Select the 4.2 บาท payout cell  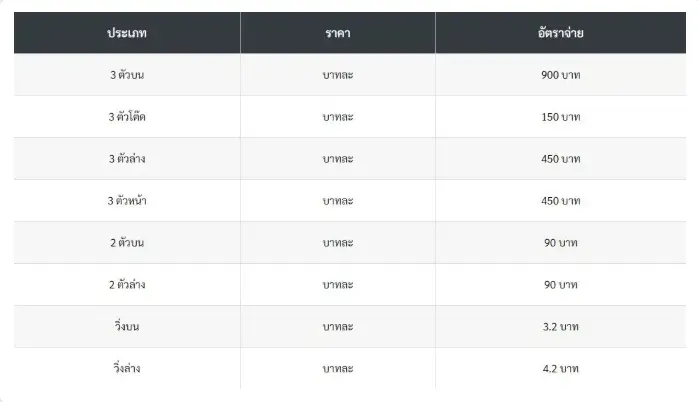tap(560, 369)
